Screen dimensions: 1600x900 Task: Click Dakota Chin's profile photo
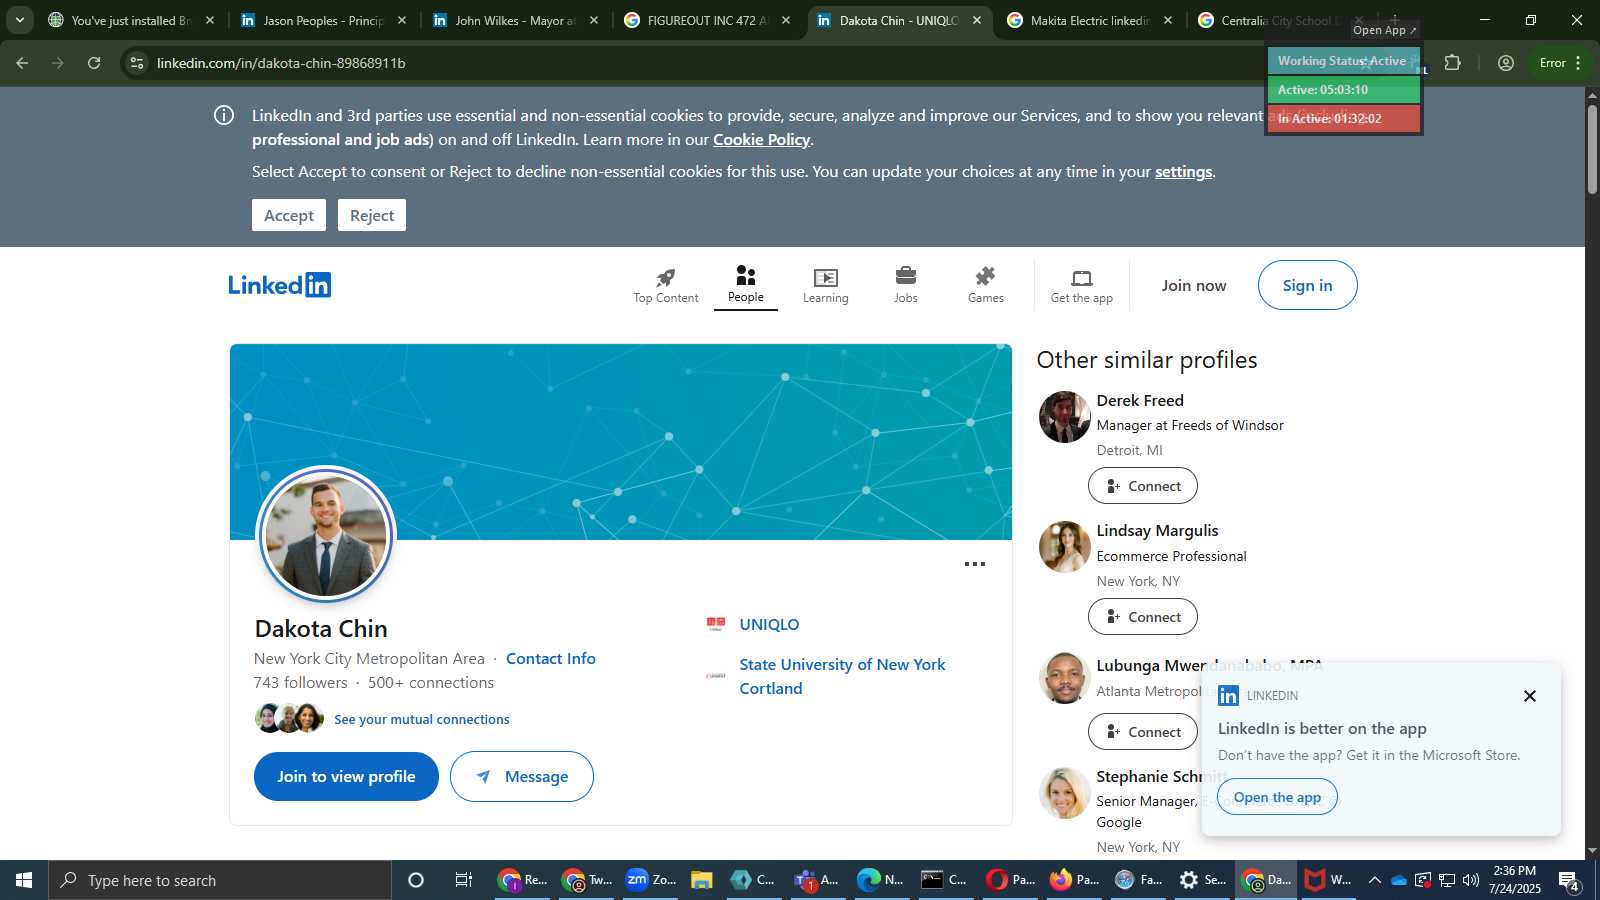coord(326,535)
